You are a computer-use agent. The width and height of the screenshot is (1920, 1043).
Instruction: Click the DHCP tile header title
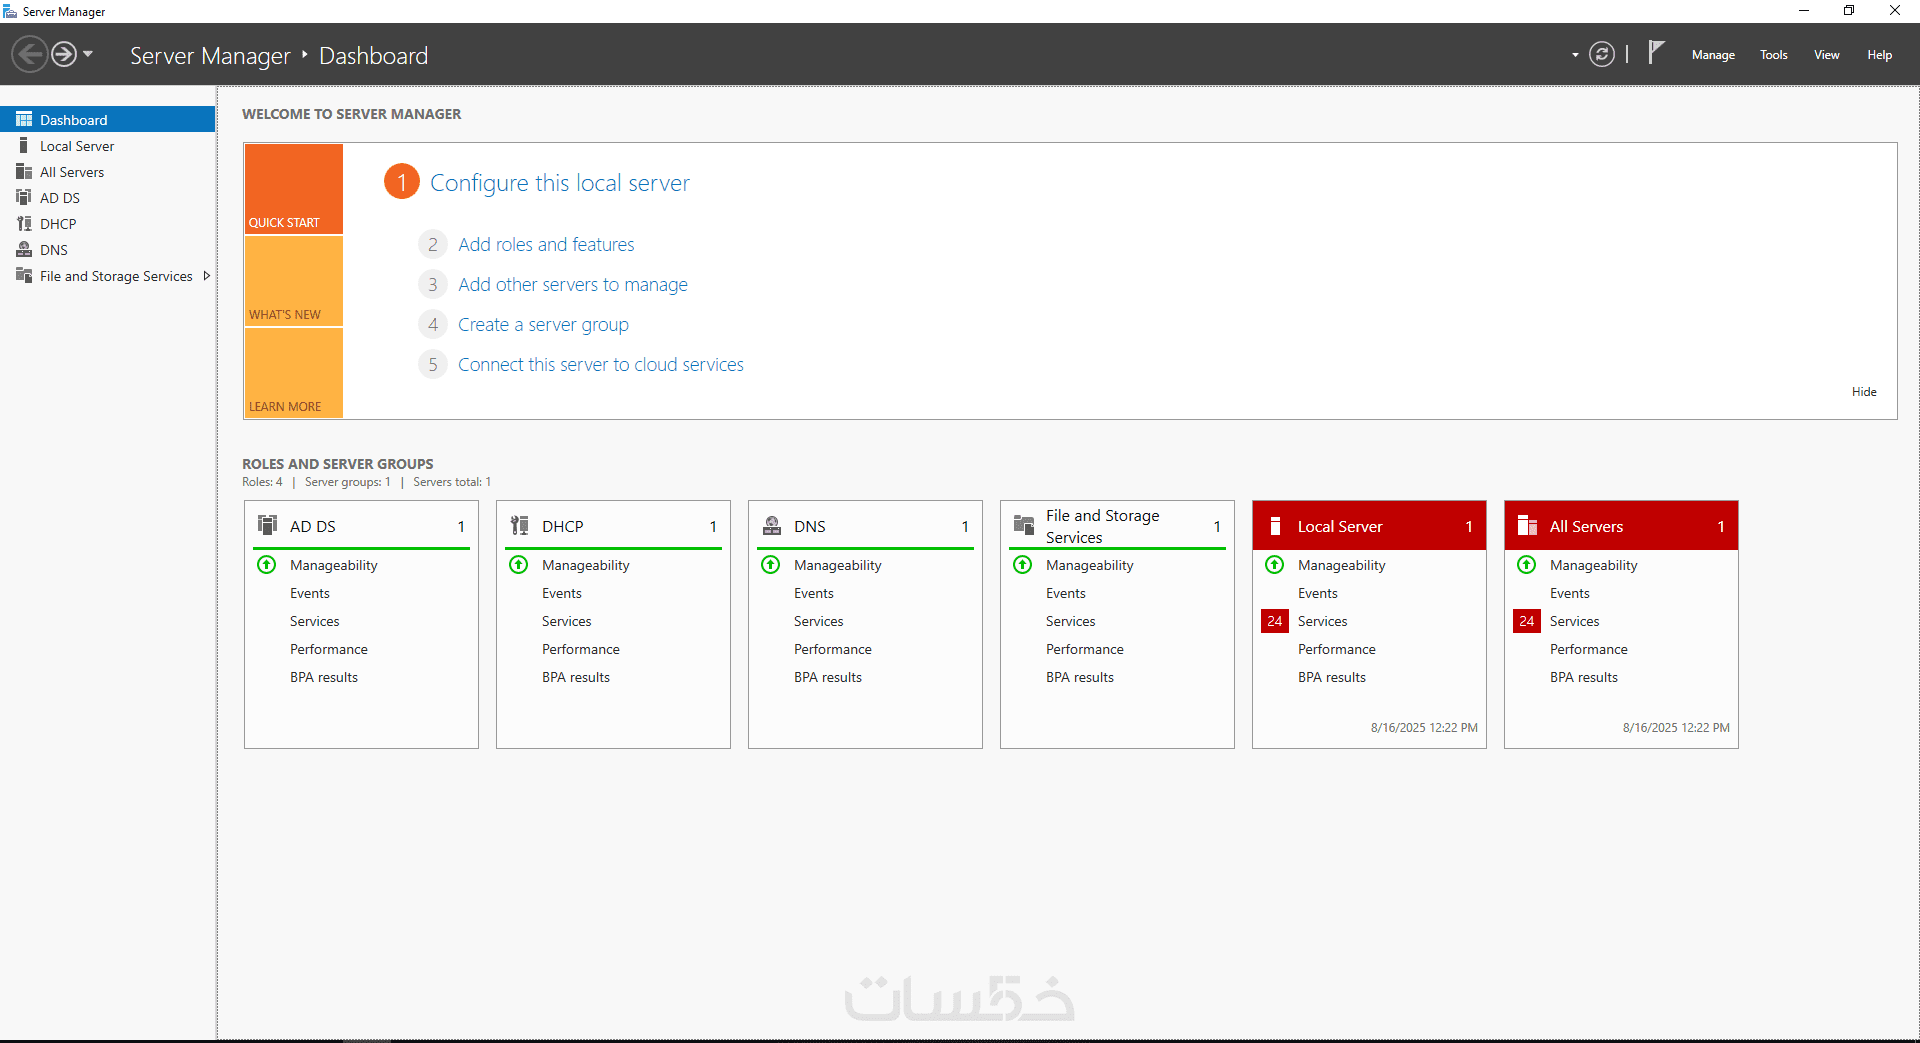(563, 526)
